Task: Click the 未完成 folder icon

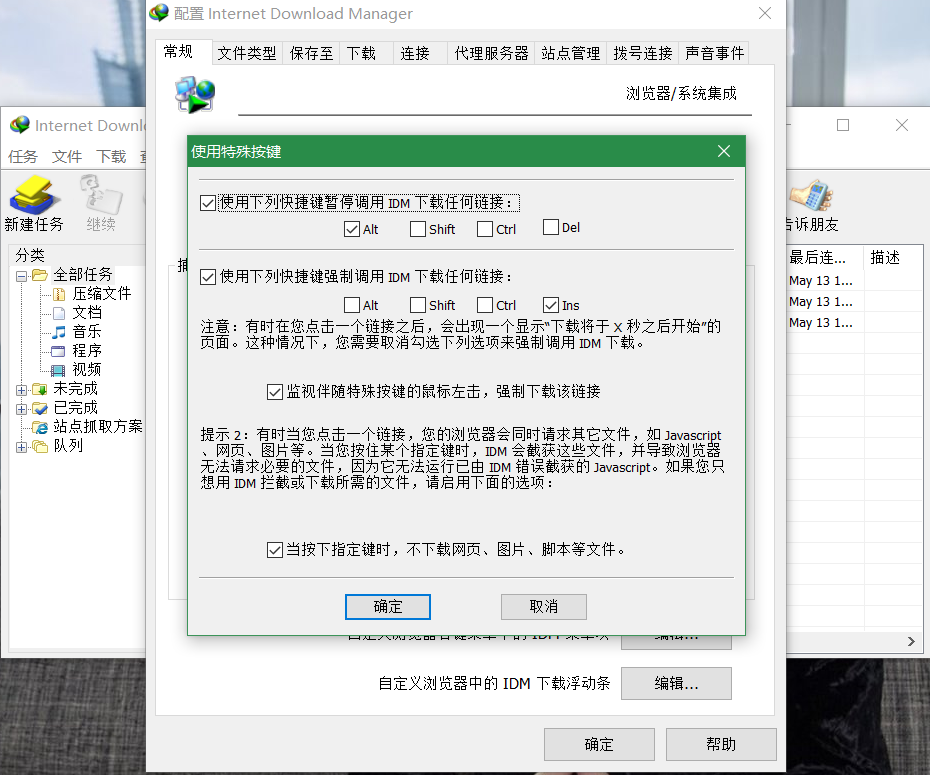Action: [40, 389]
